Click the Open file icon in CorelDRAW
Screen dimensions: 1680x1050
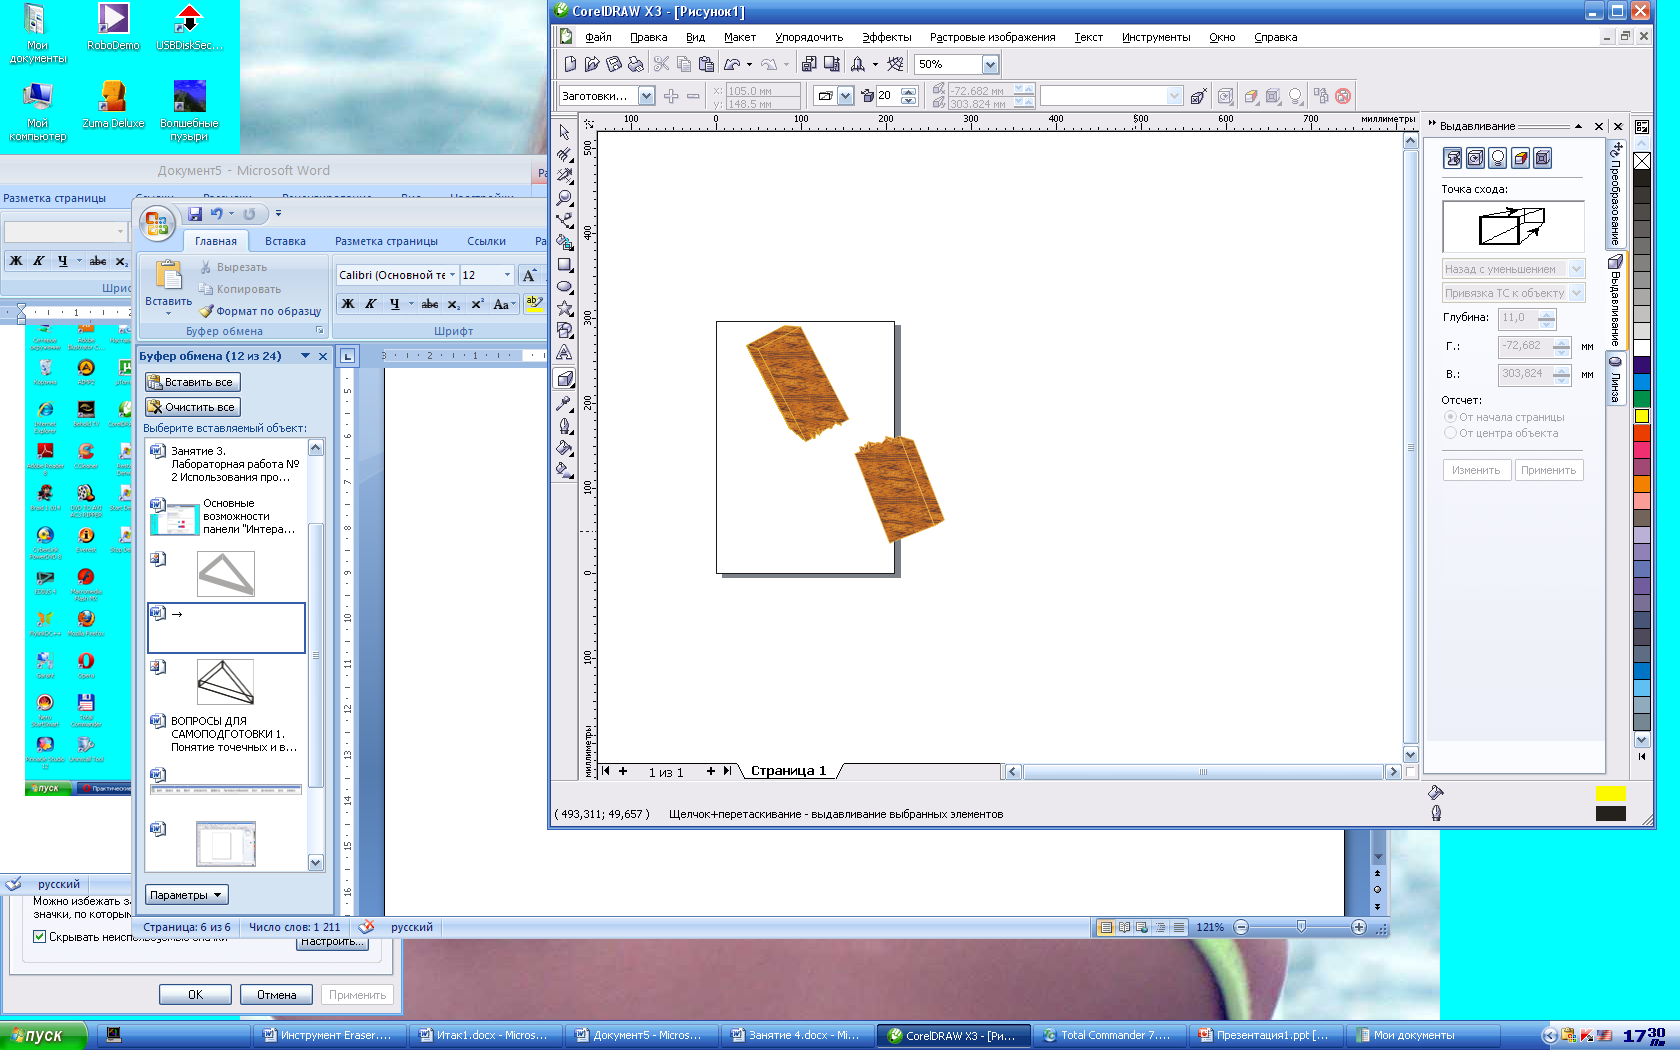tap(592, 64)
